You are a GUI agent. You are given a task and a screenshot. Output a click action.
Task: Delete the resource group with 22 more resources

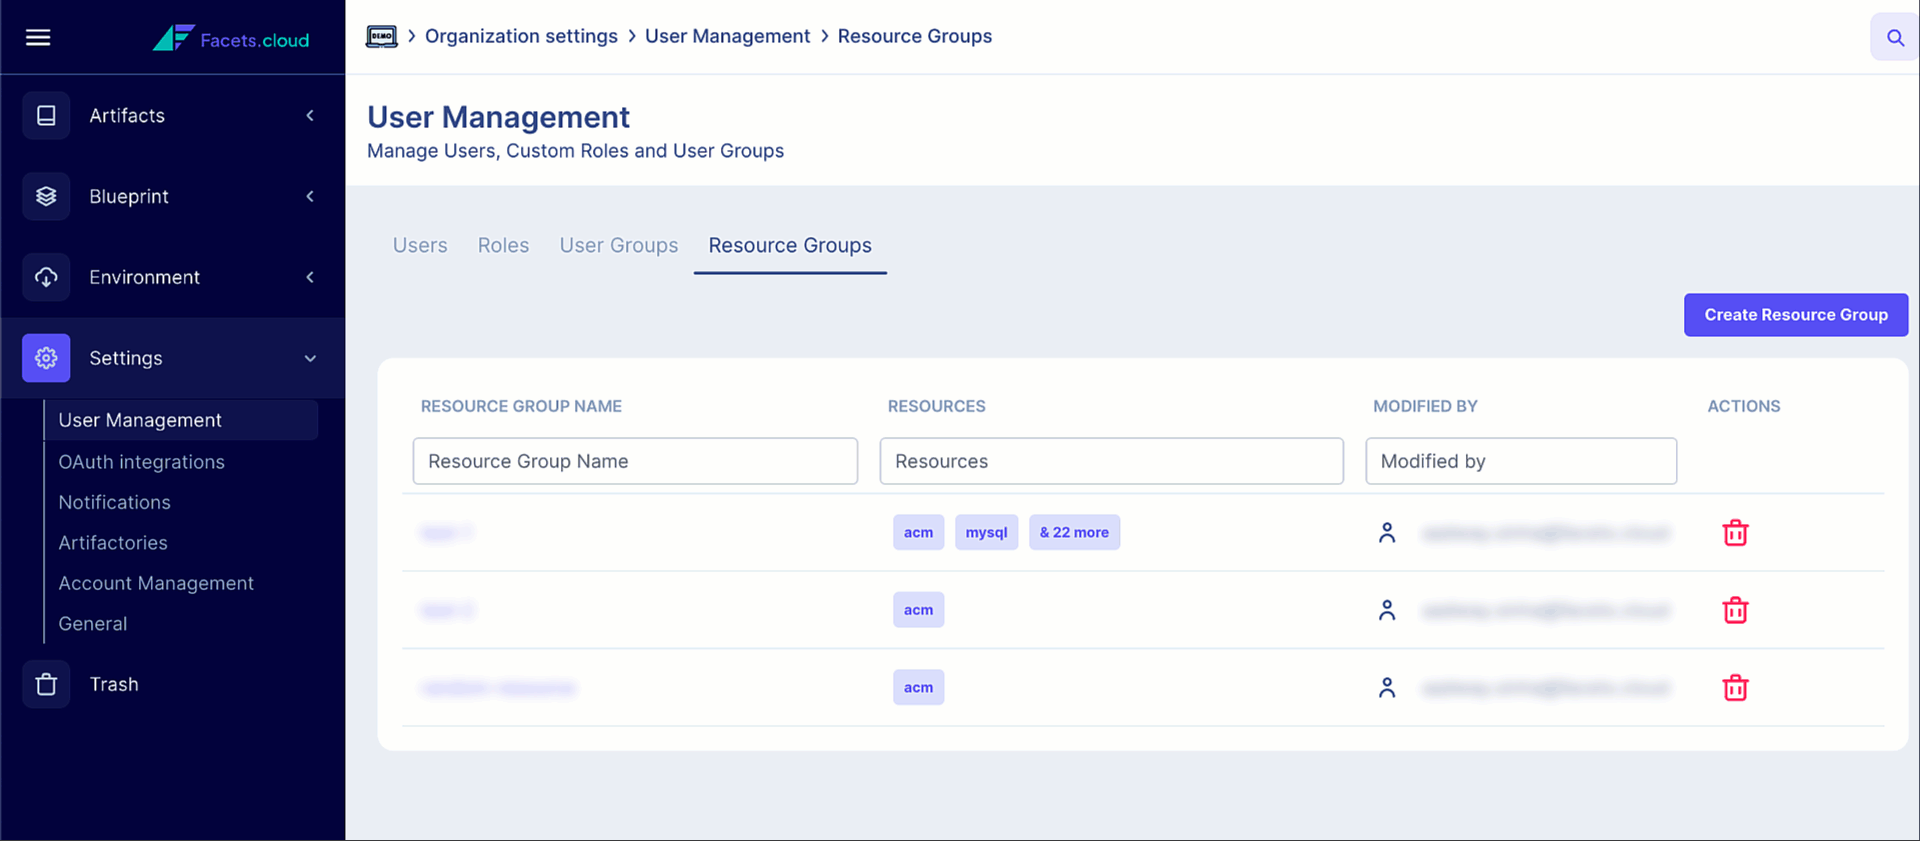click(x=1735, y=533)
